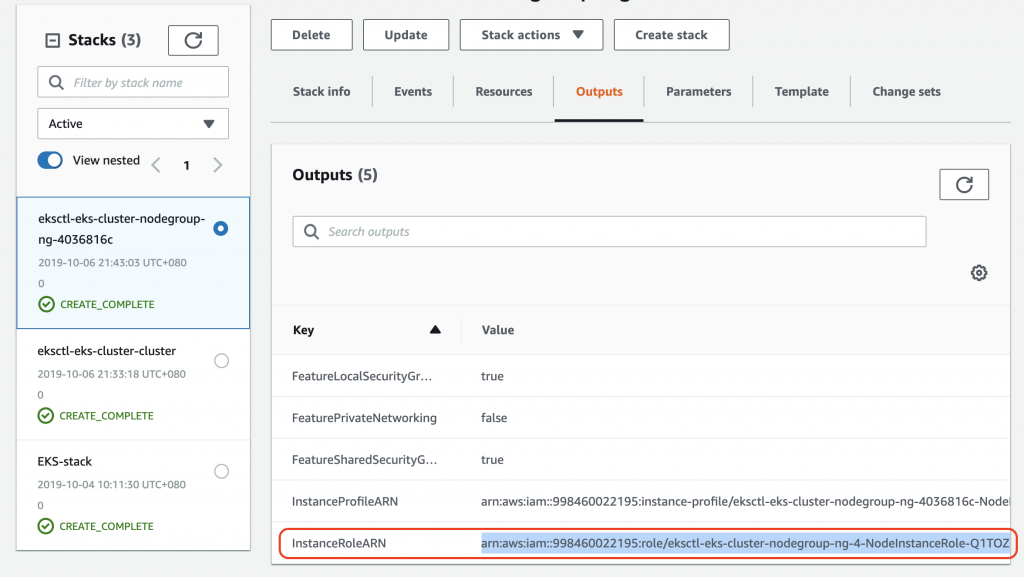The height and width of the screenshot is (577, 1024).
Task: Go to the next stacks page
Action: point(217,165)
